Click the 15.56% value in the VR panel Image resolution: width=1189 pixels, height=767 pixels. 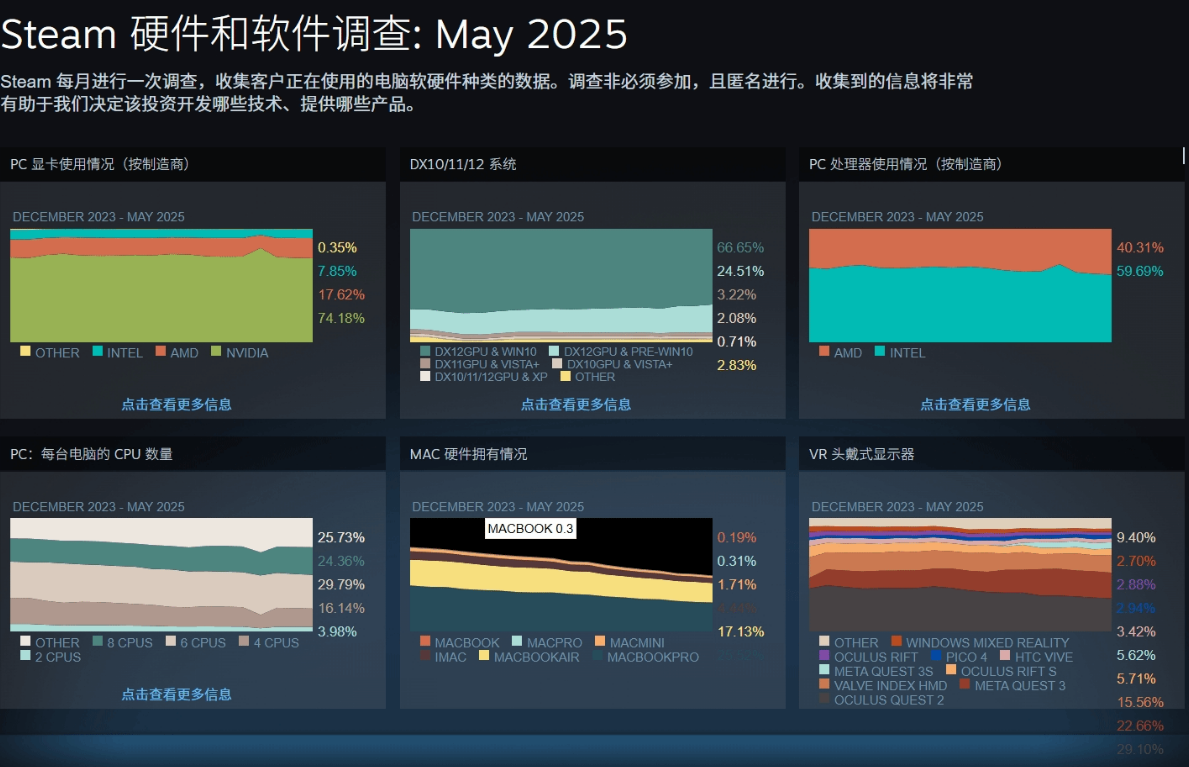[x=1140, y=703]
